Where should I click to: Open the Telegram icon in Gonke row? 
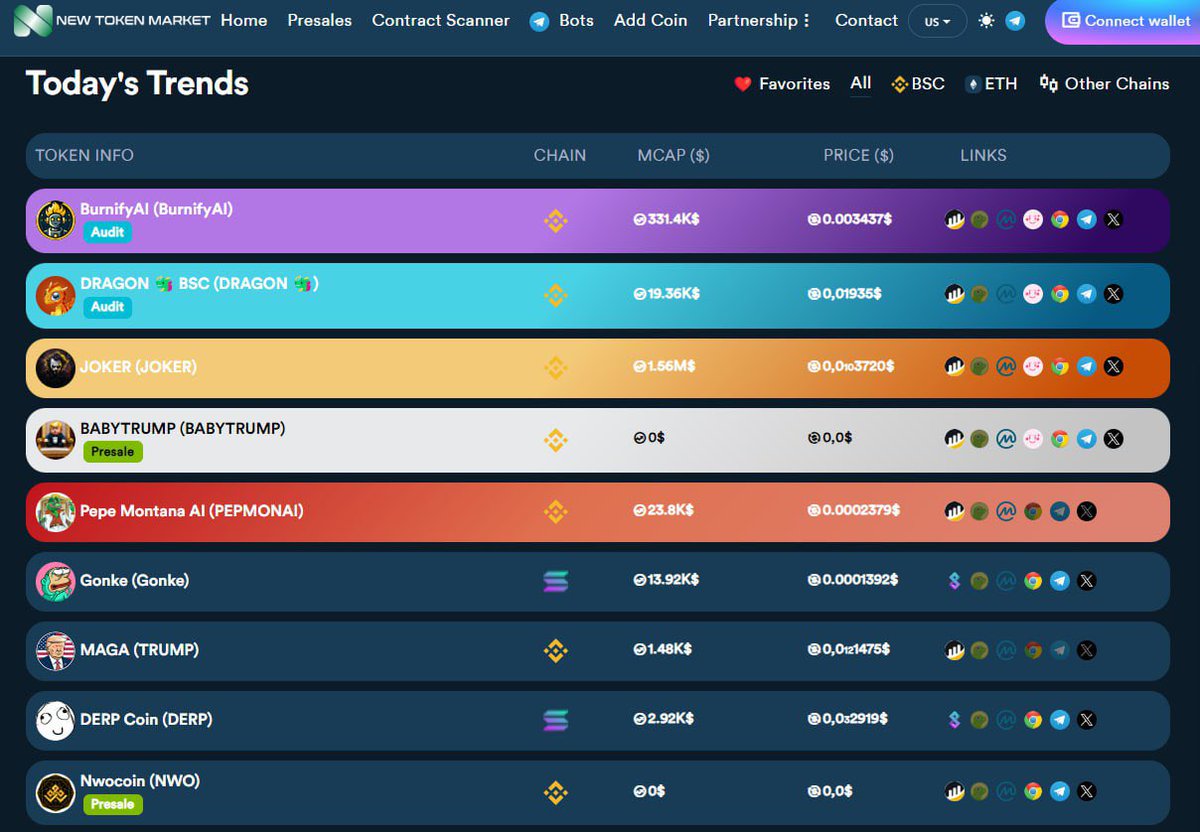tap(1060, 581)
